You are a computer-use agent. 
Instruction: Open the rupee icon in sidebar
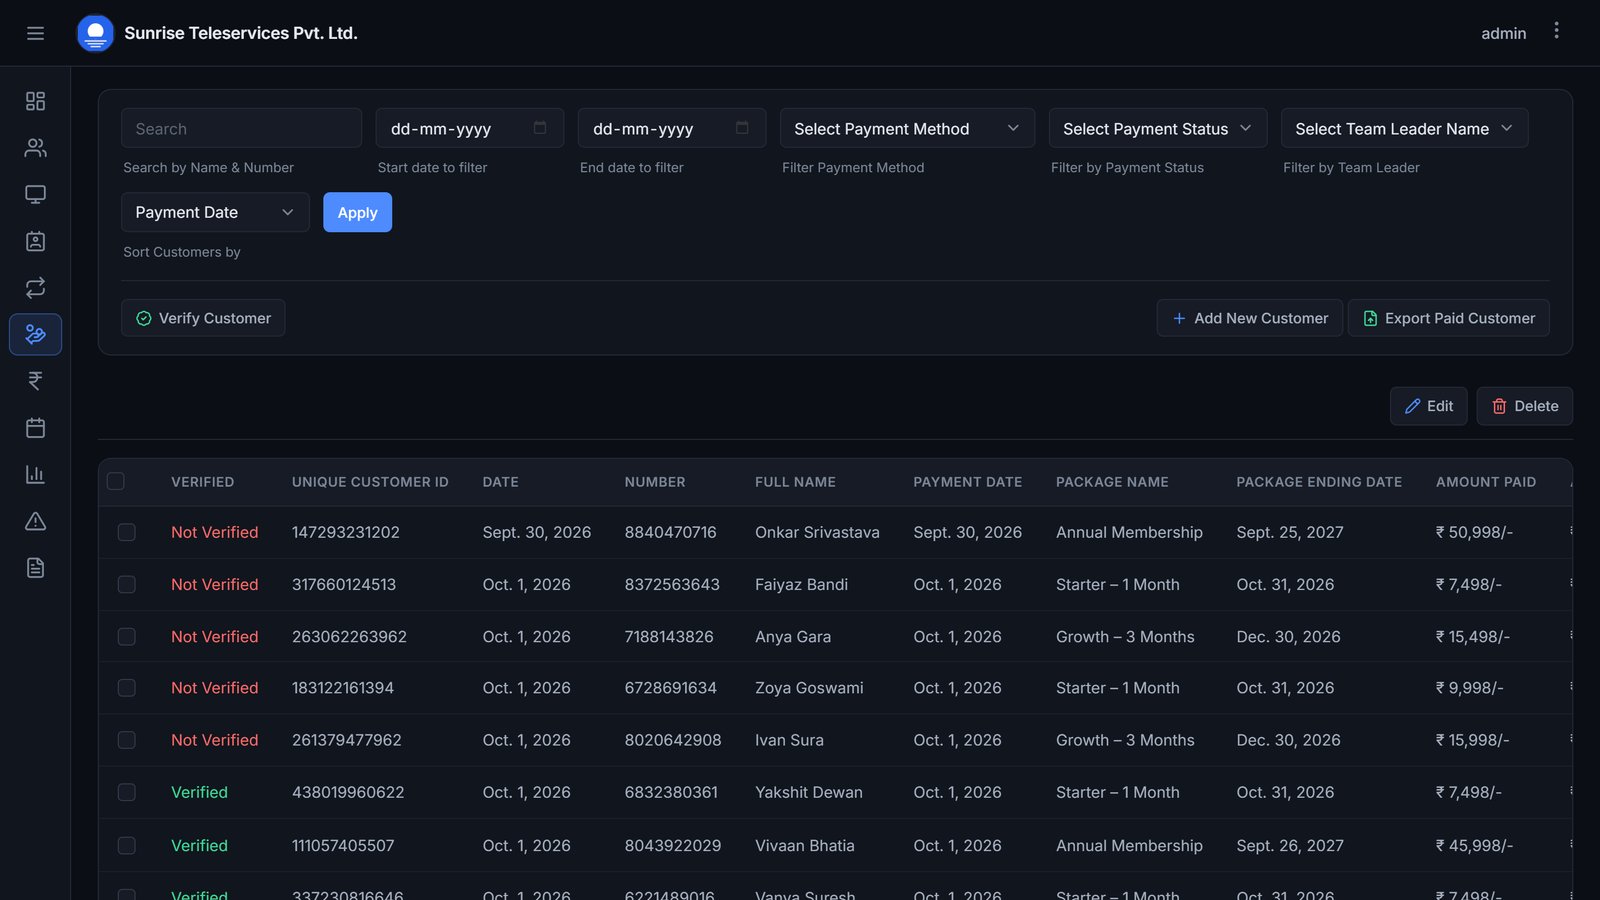[35, 381]
